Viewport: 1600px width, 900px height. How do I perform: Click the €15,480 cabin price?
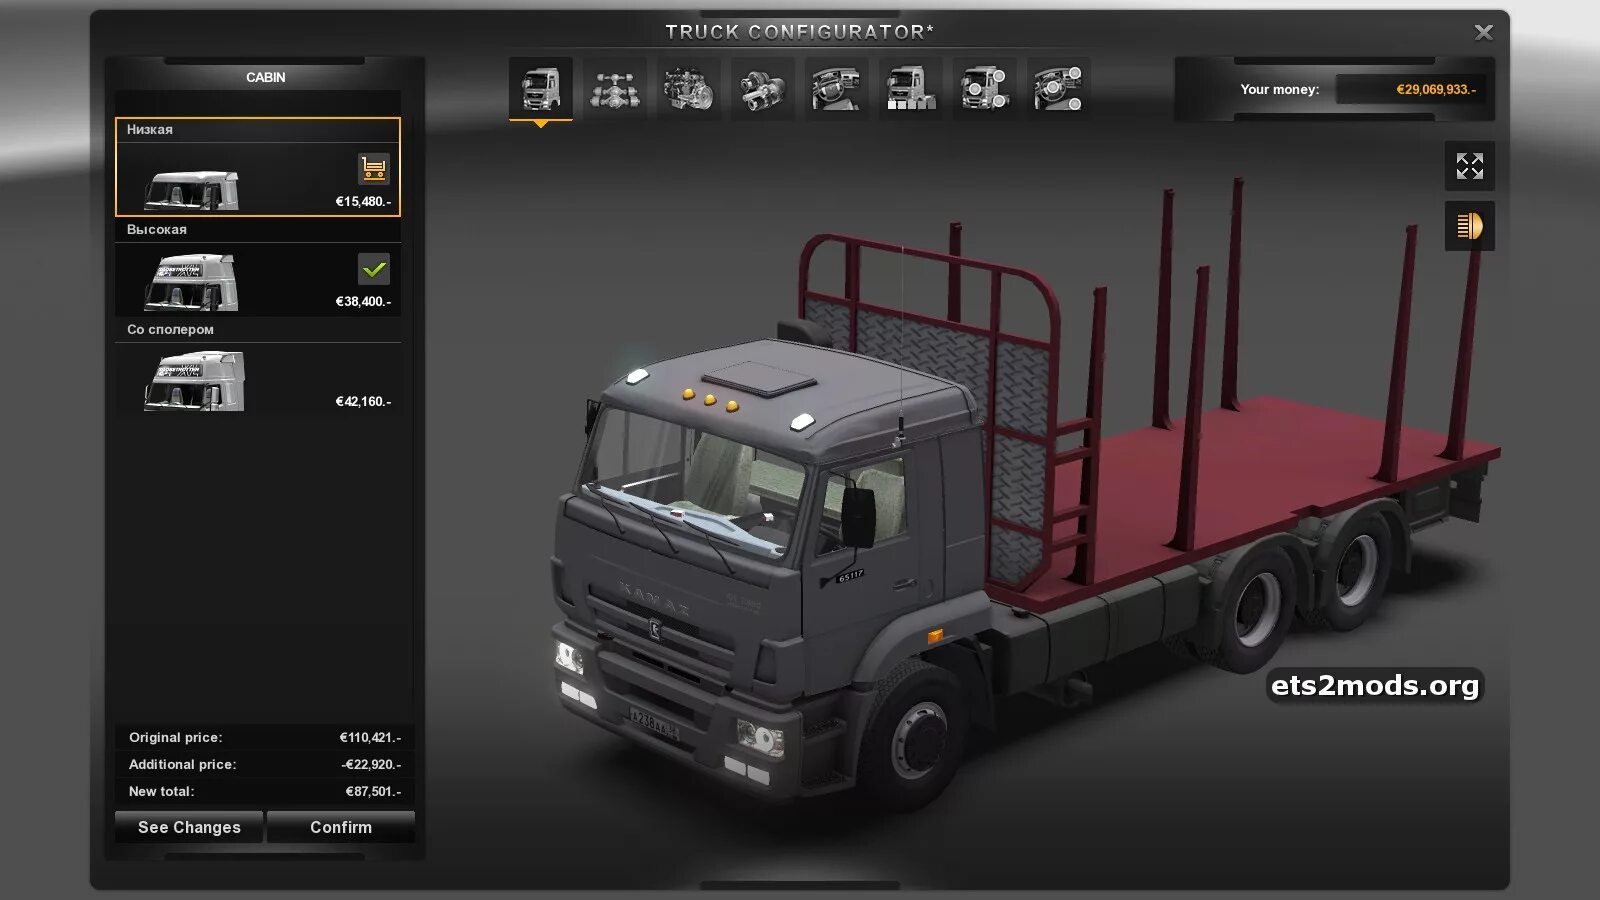point(363,202)
